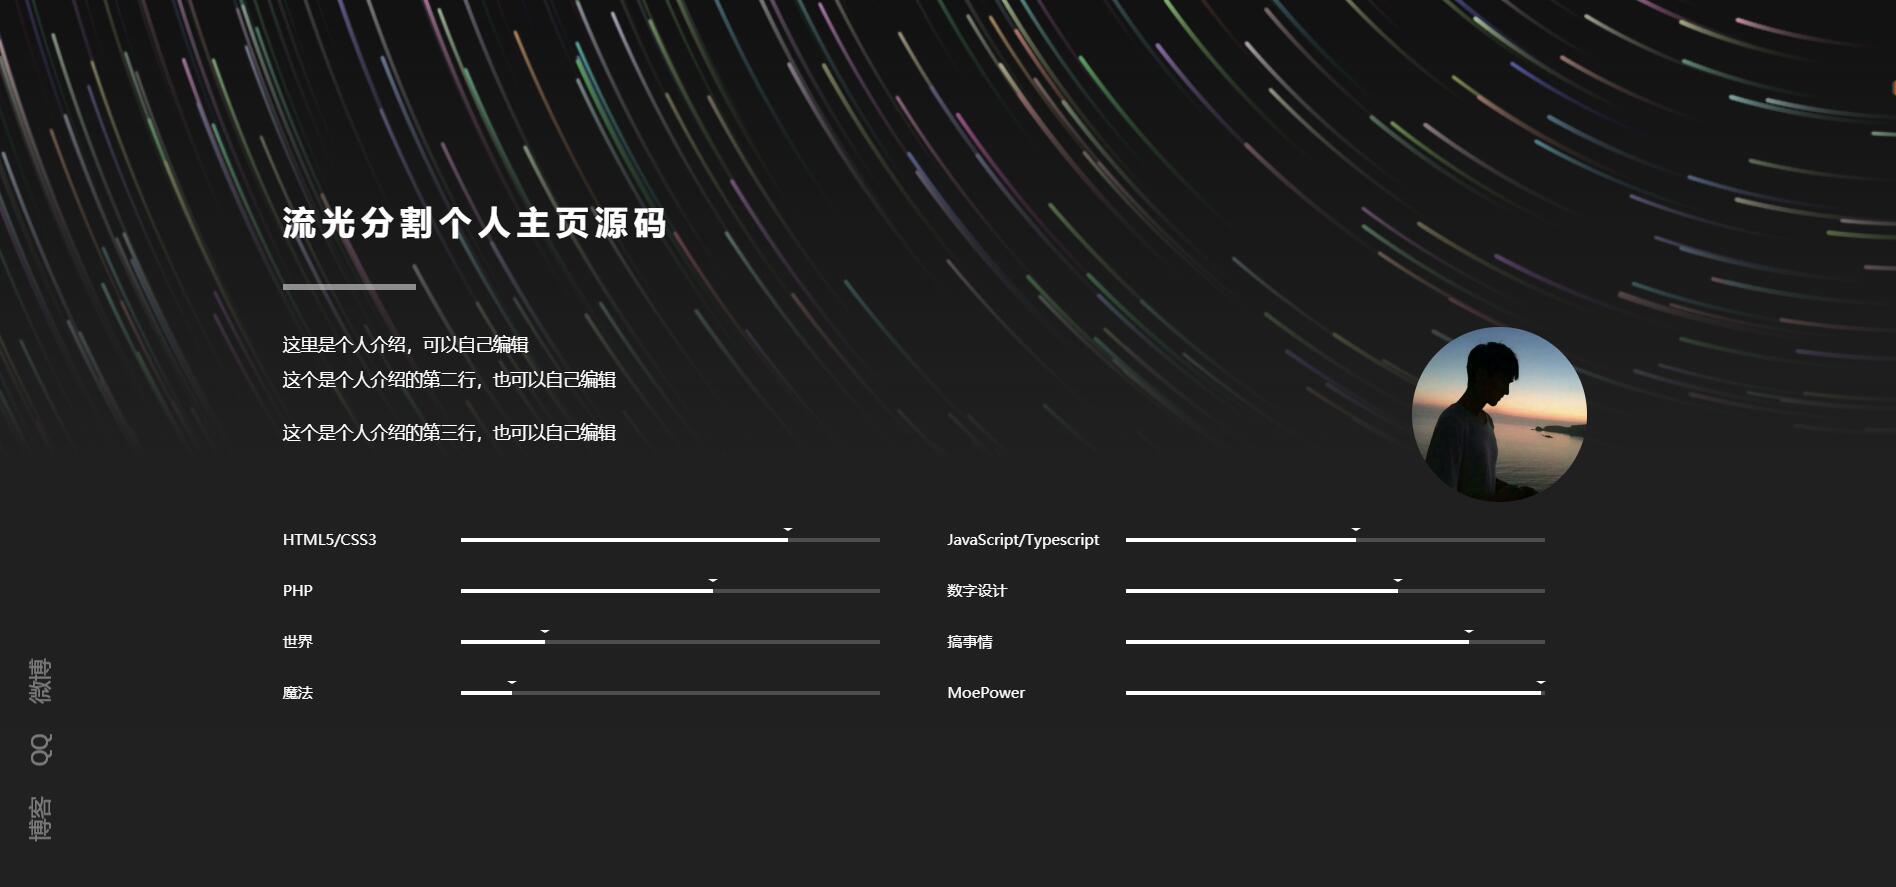The width and height of the screenshot is (1896, 887).
Task: Click the 世界 skill label
Action: coord(298,642)
